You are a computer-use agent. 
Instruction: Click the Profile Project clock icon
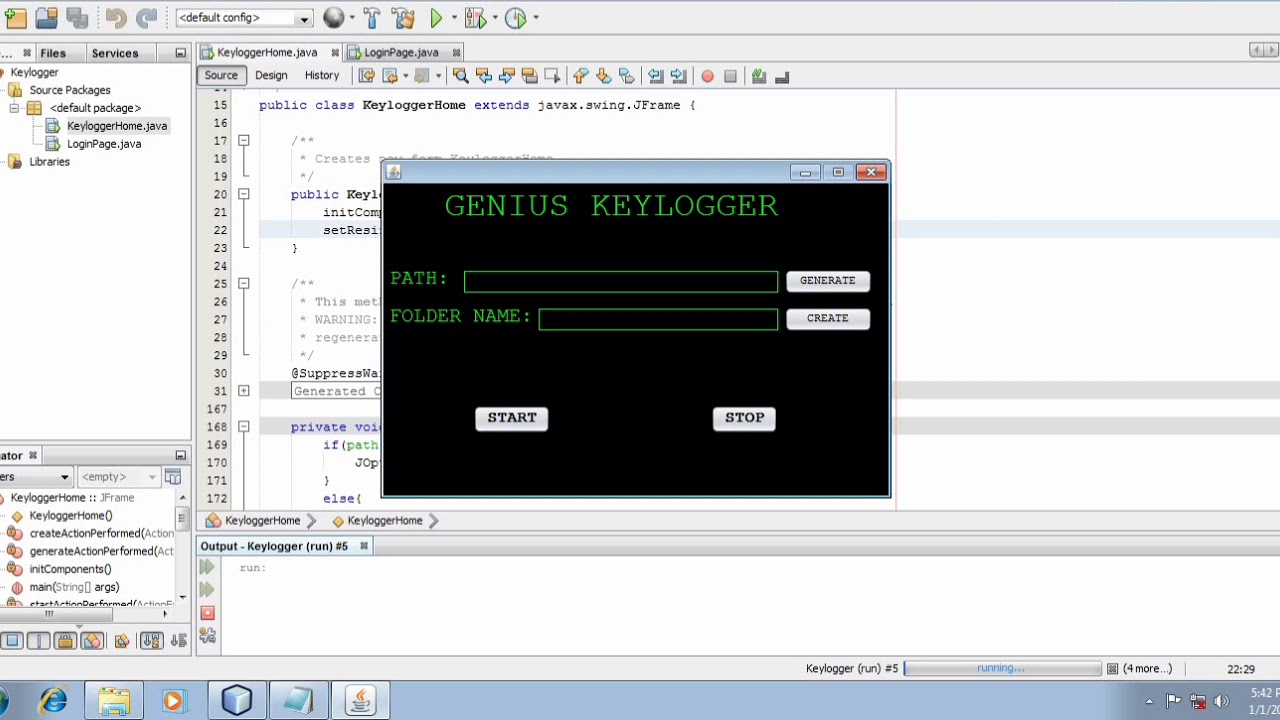(516, 18)
